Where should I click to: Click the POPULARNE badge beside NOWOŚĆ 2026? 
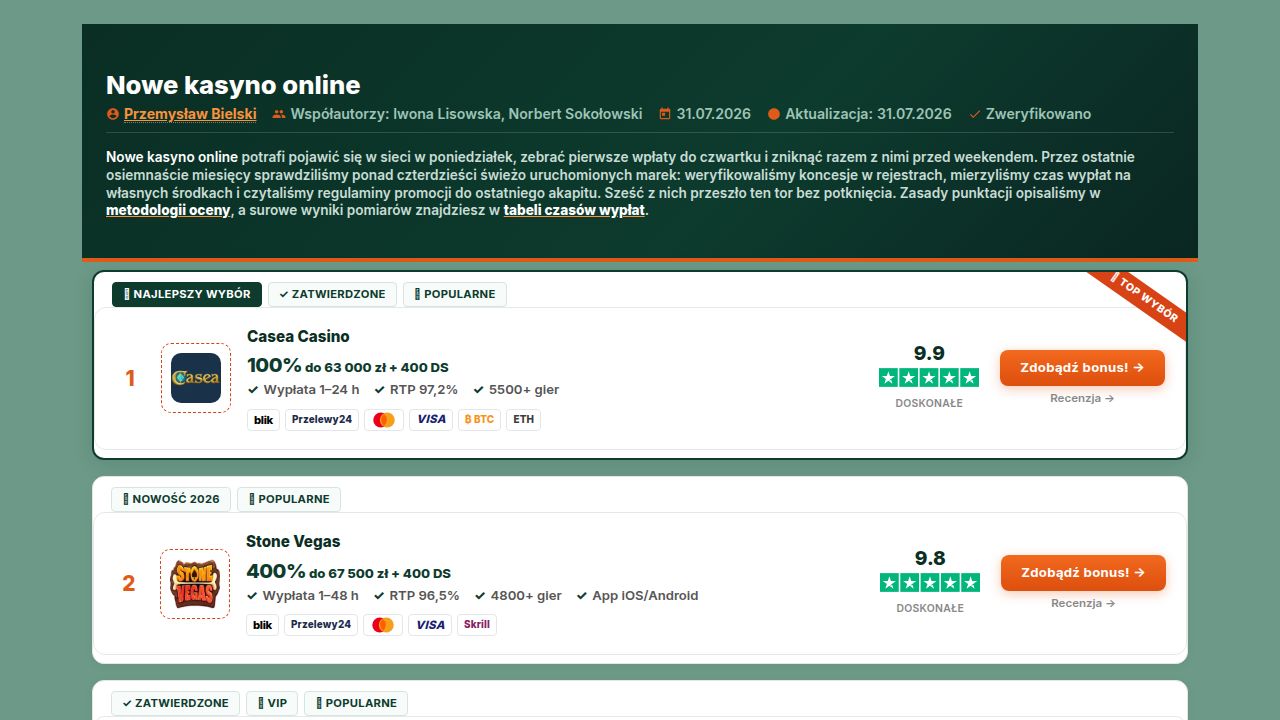tap(289, 499)
